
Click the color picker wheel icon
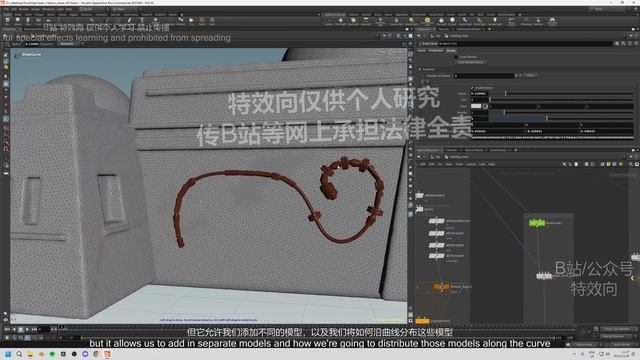click(x=485, y=106)
